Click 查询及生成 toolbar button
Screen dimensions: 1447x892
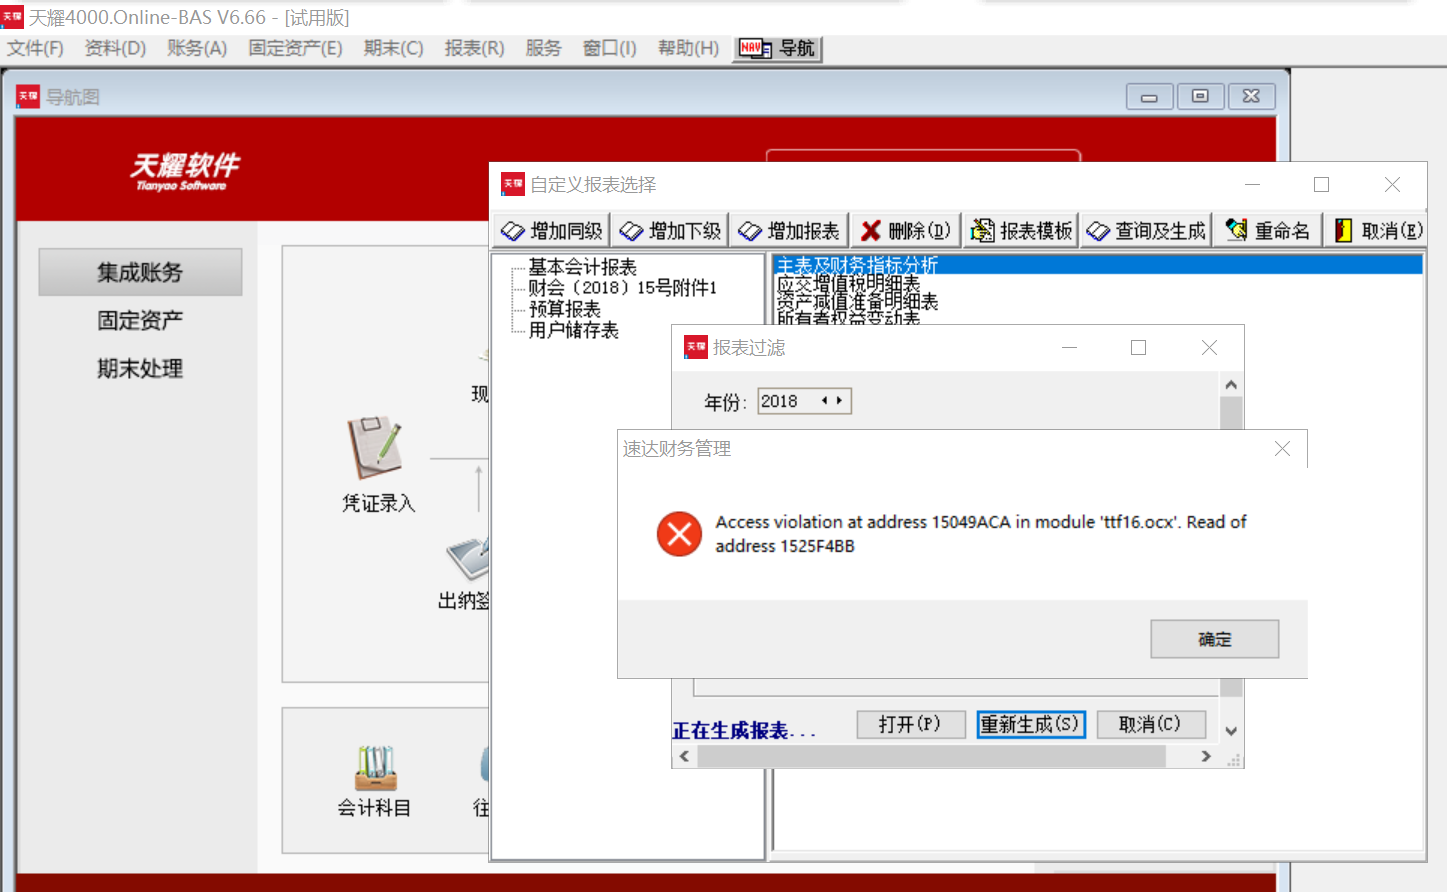click(1147, 231)
